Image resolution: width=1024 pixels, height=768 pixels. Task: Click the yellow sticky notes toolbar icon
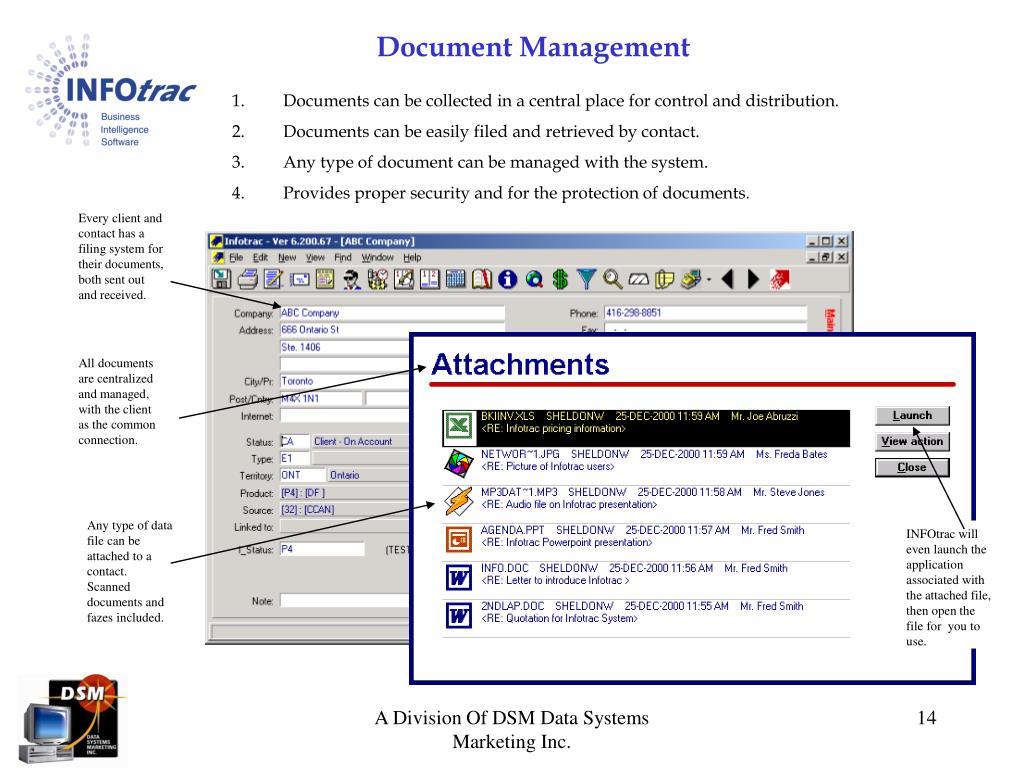click(x=664, y=280)
